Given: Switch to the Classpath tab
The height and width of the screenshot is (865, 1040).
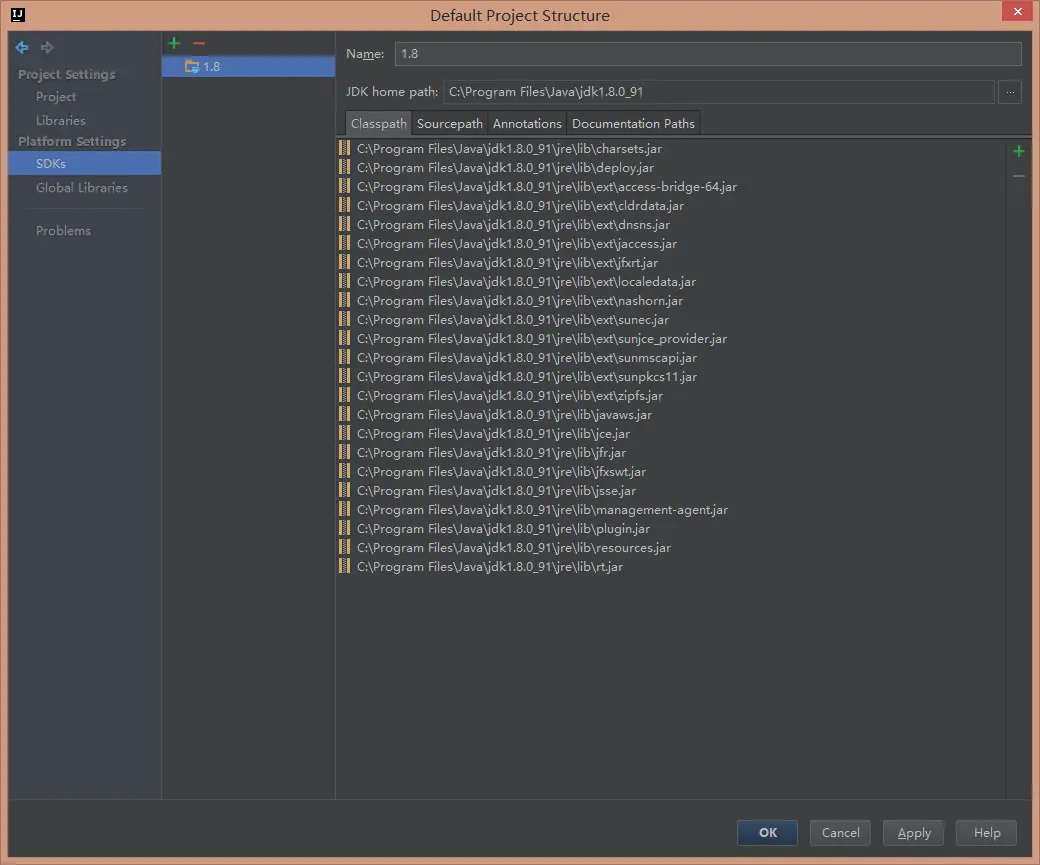Looking at the screenshot, I should [x=379, y=123].
